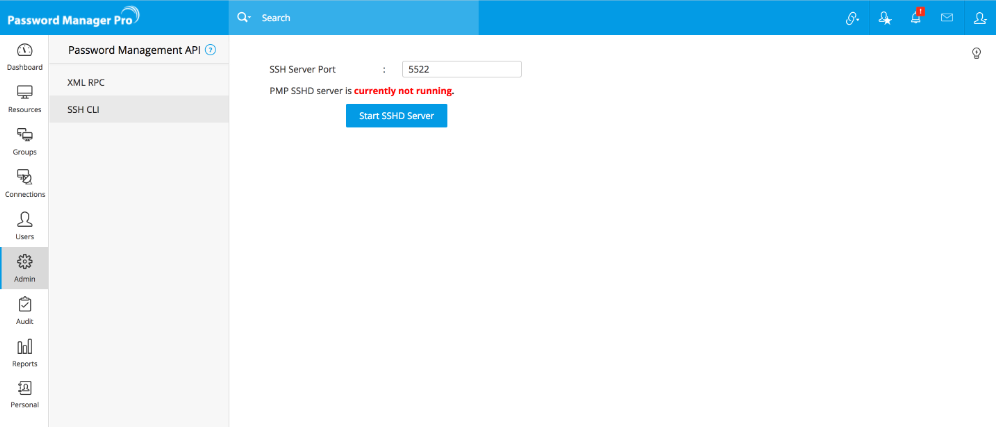Click into the SSH Server Port field
This screenshot has width=996, height=427.
[462, 69]
